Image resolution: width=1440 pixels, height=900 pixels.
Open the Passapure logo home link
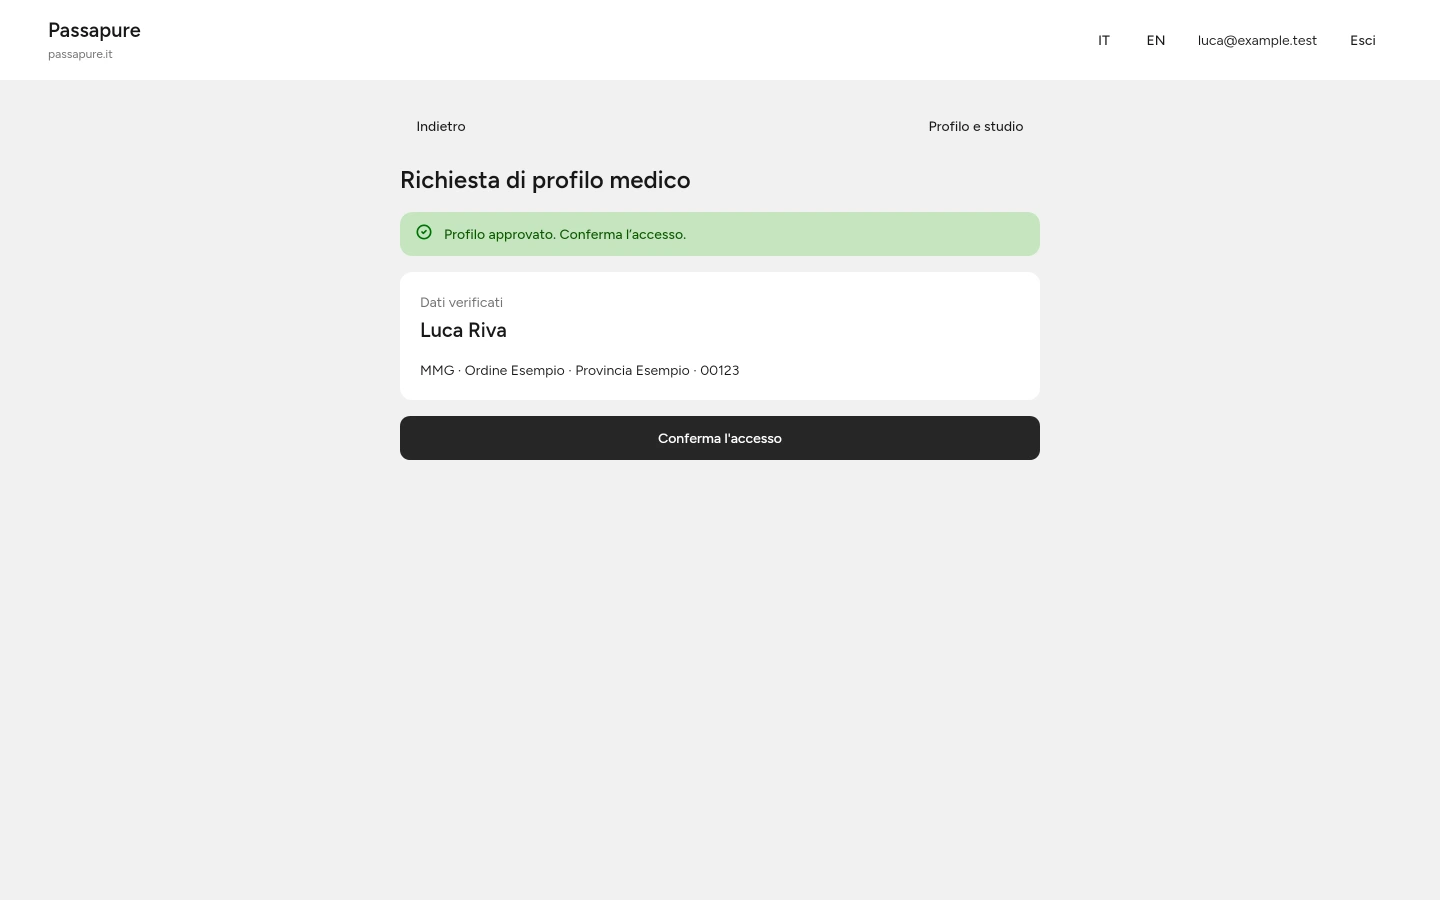tap(94, 30)
